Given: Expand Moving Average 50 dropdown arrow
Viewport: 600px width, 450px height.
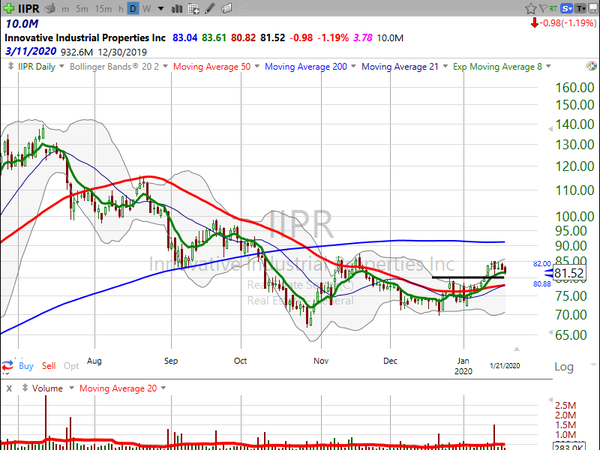Looking at the screenshot, I should [x=257, y=66].
